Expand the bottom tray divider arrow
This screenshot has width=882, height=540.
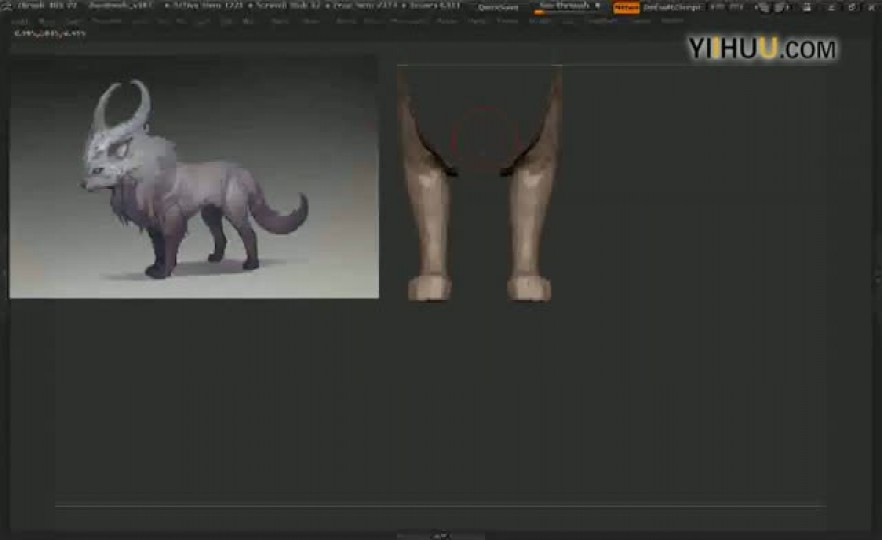click(441, 536)
